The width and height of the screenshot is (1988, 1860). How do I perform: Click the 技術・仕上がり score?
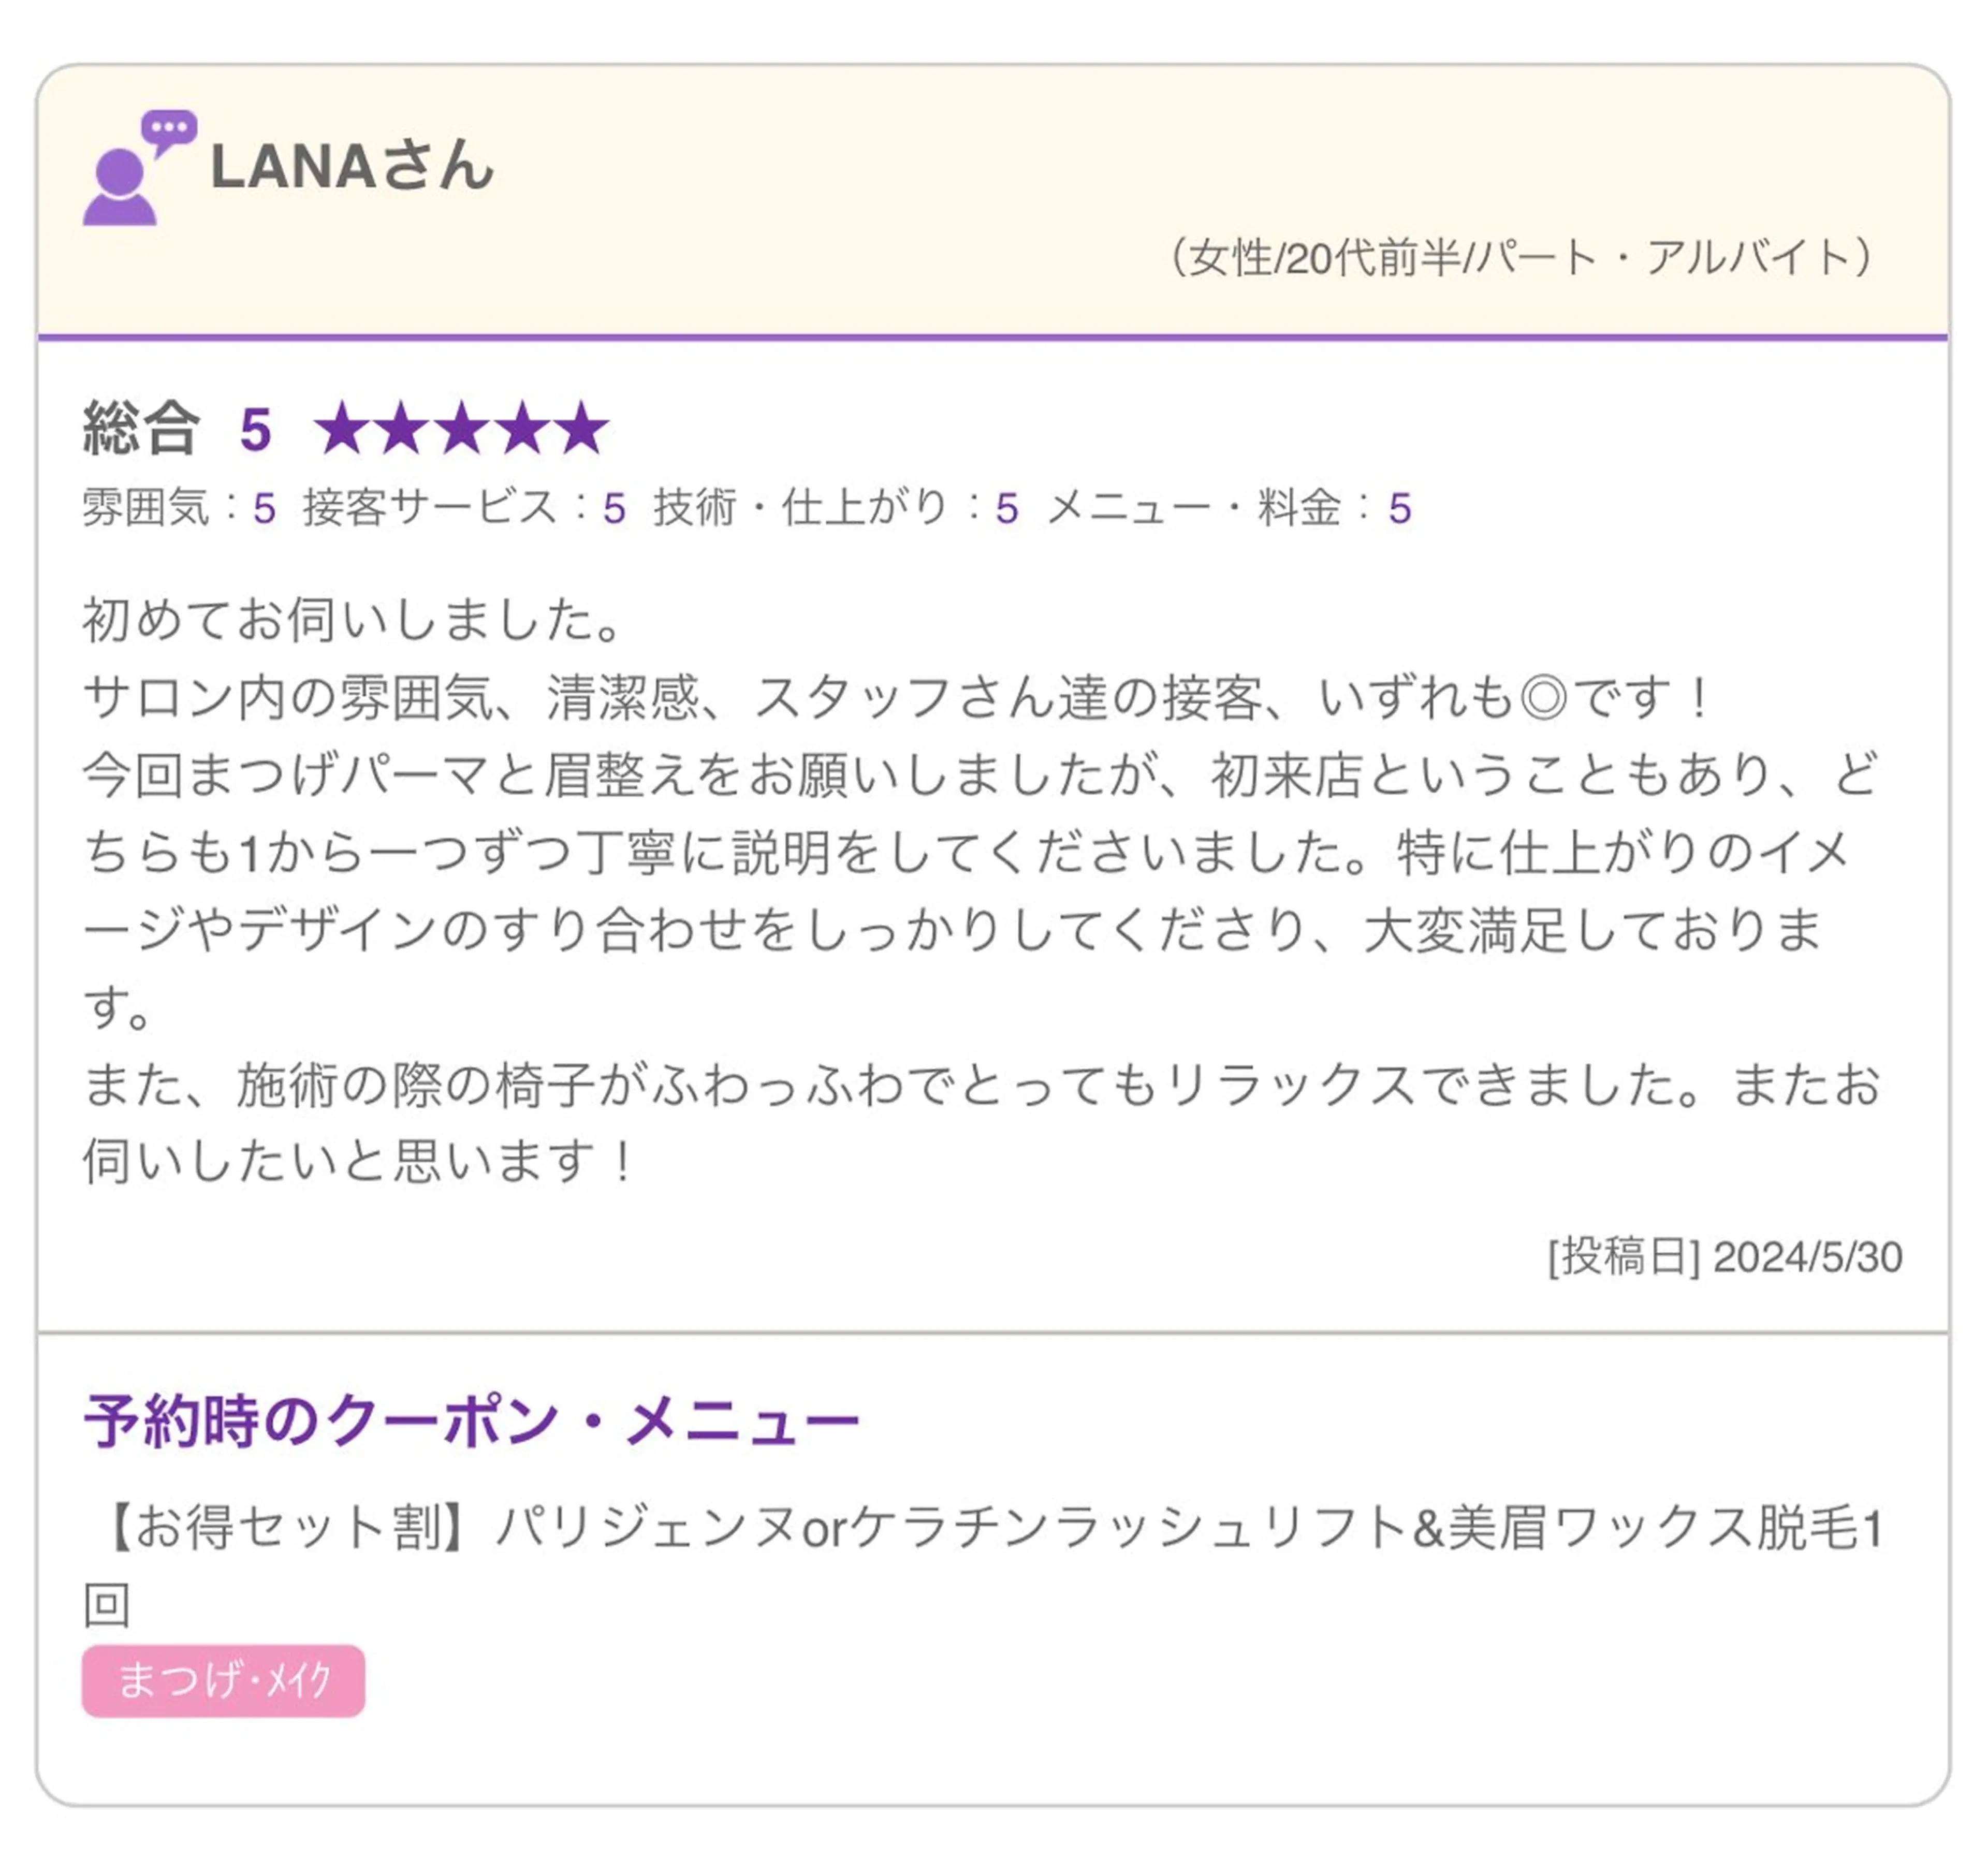click(1006, 508)
